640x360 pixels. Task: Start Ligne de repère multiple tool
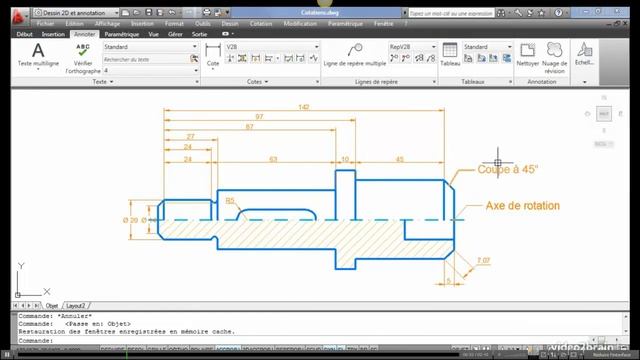354,55
